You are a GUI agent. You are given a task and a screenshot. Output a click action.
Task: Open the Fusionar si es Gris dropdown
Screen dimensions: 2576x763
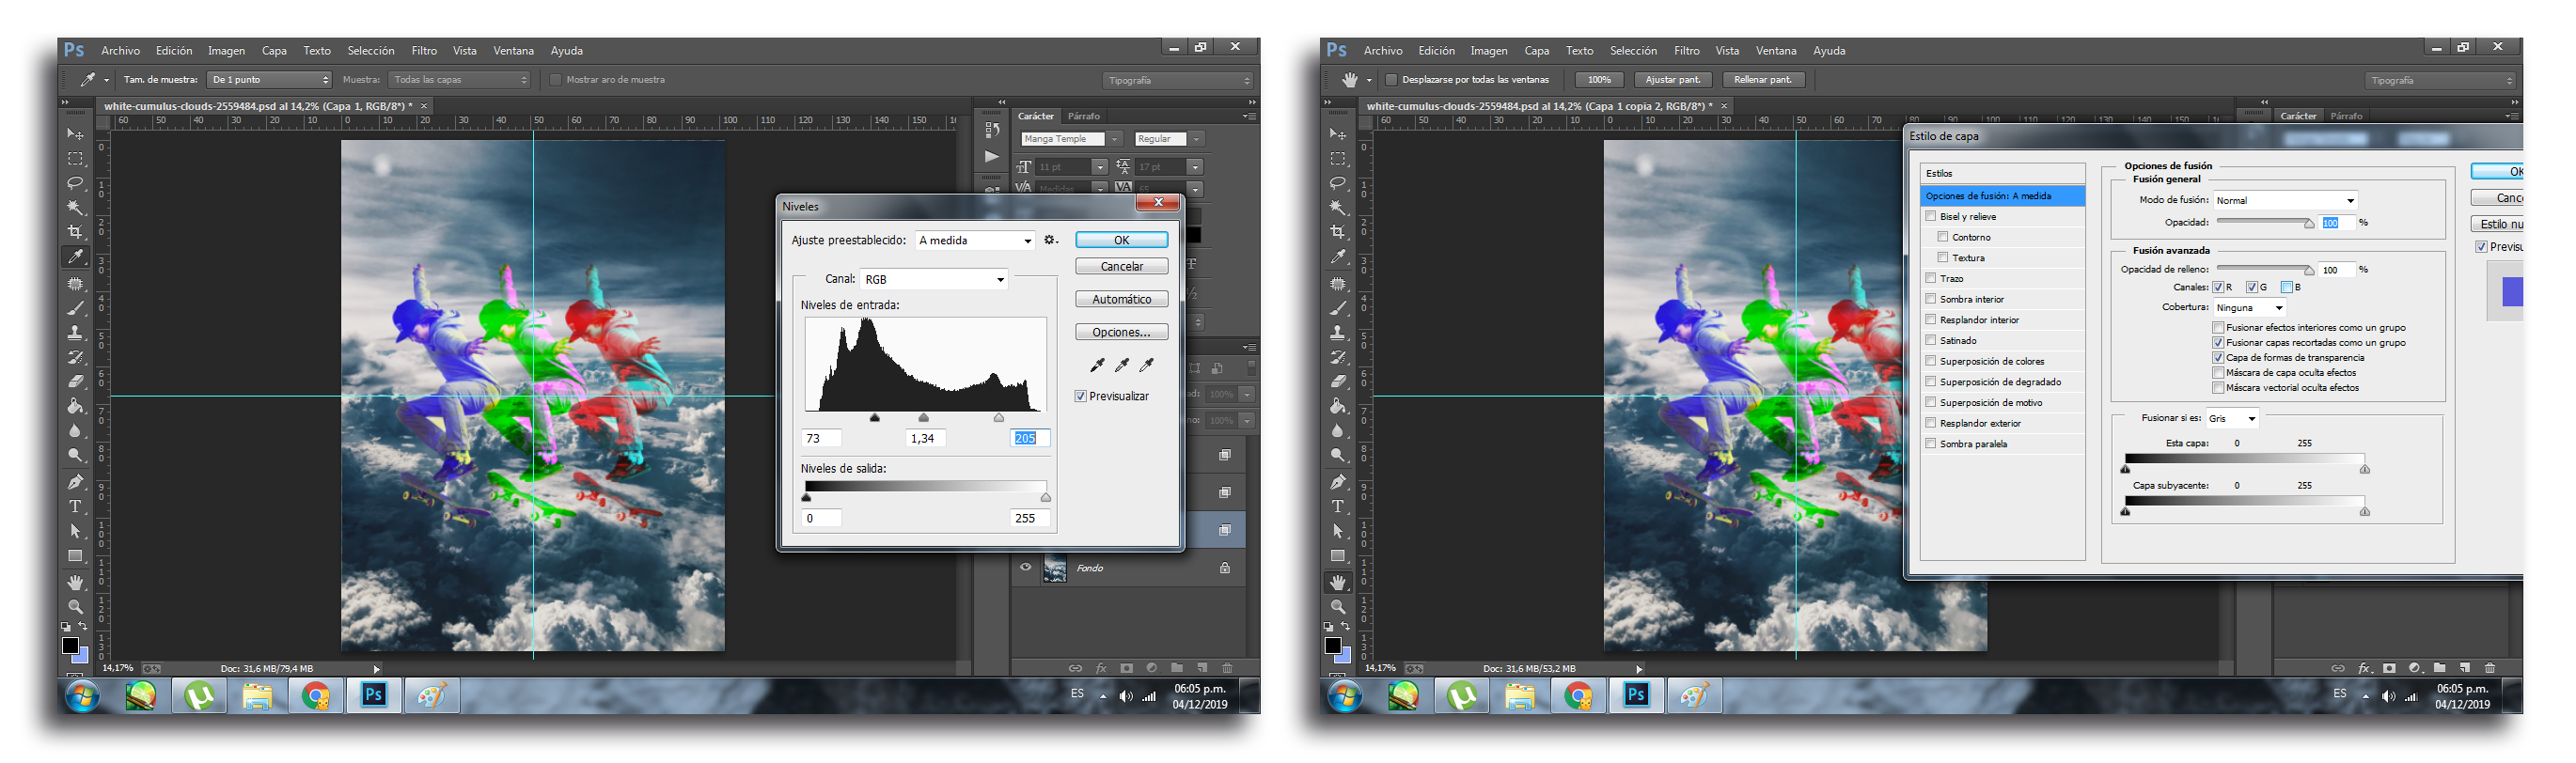click(x=2232, y=418)
